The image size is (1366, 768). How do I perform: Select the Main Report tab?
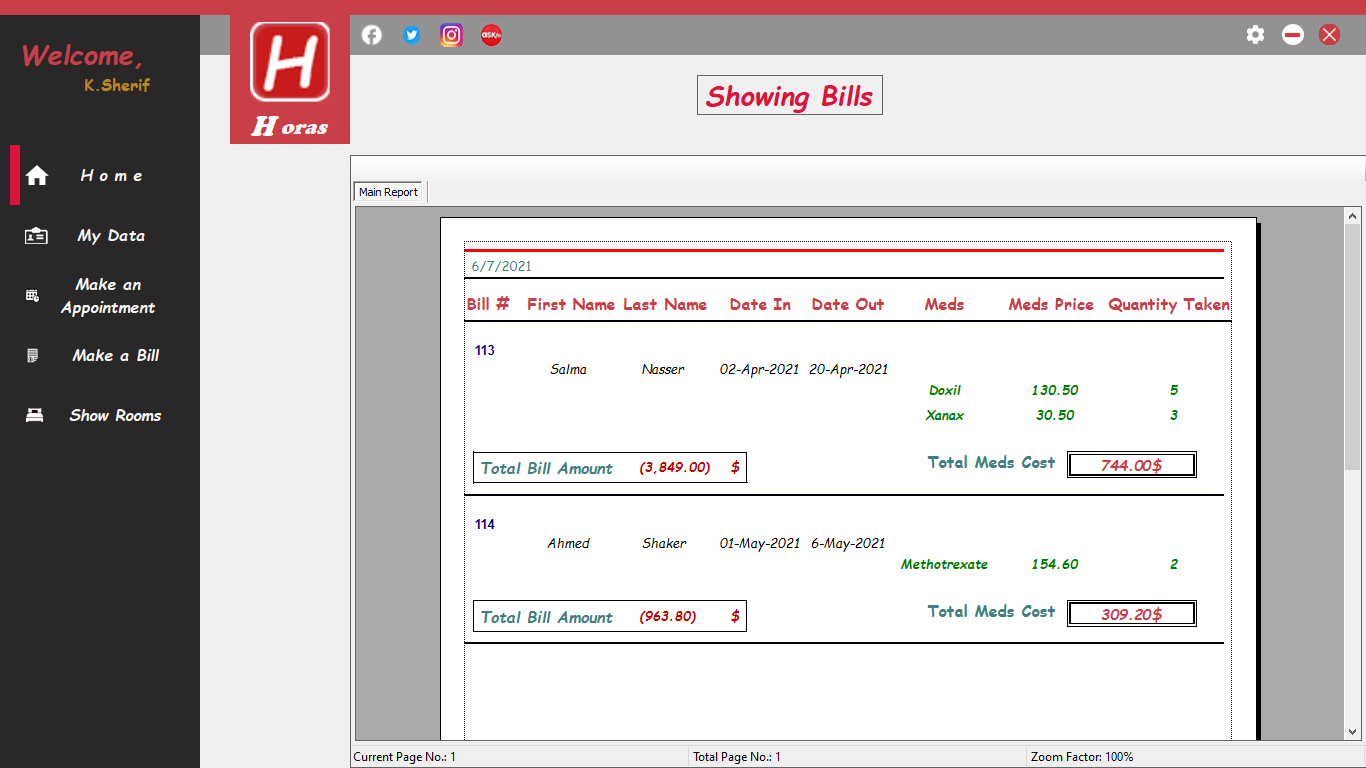click(389, 192)
